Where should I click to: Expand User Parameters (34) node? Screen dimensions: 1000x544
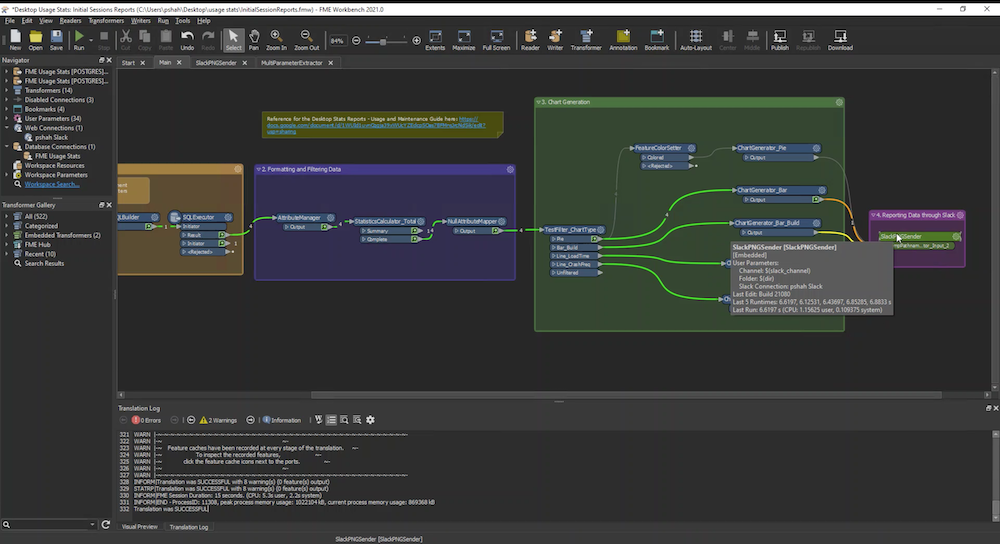7,119
